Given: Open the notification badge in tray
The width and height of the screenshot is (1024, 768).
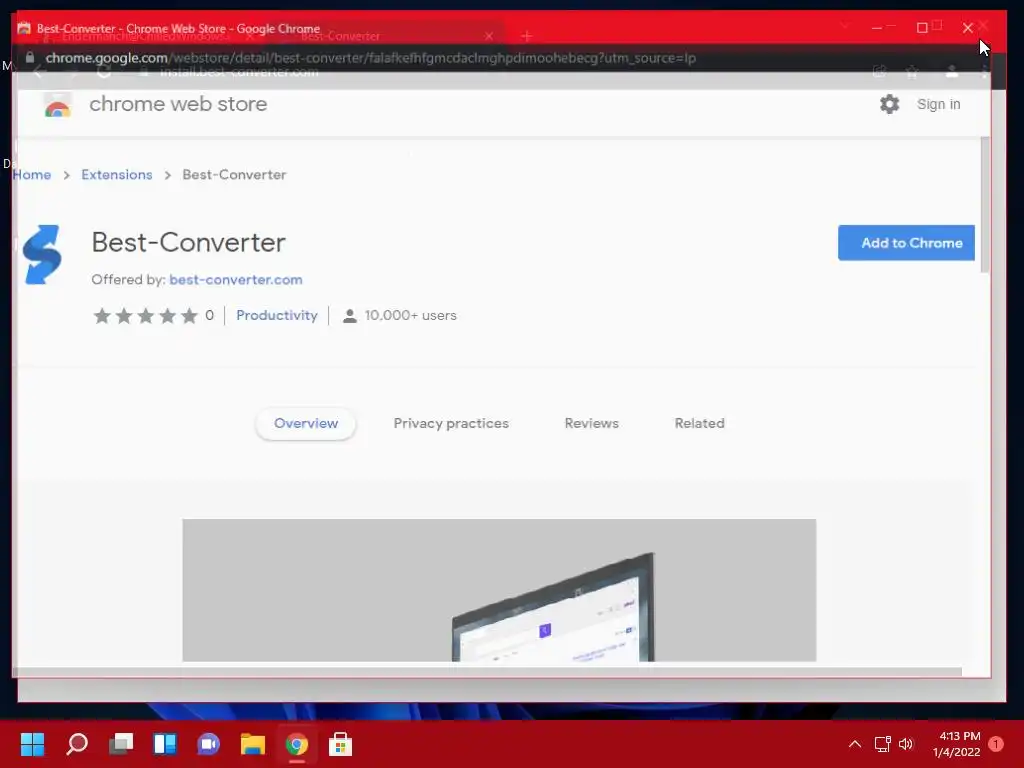Looking at the screenshot, I should point(996,744).
